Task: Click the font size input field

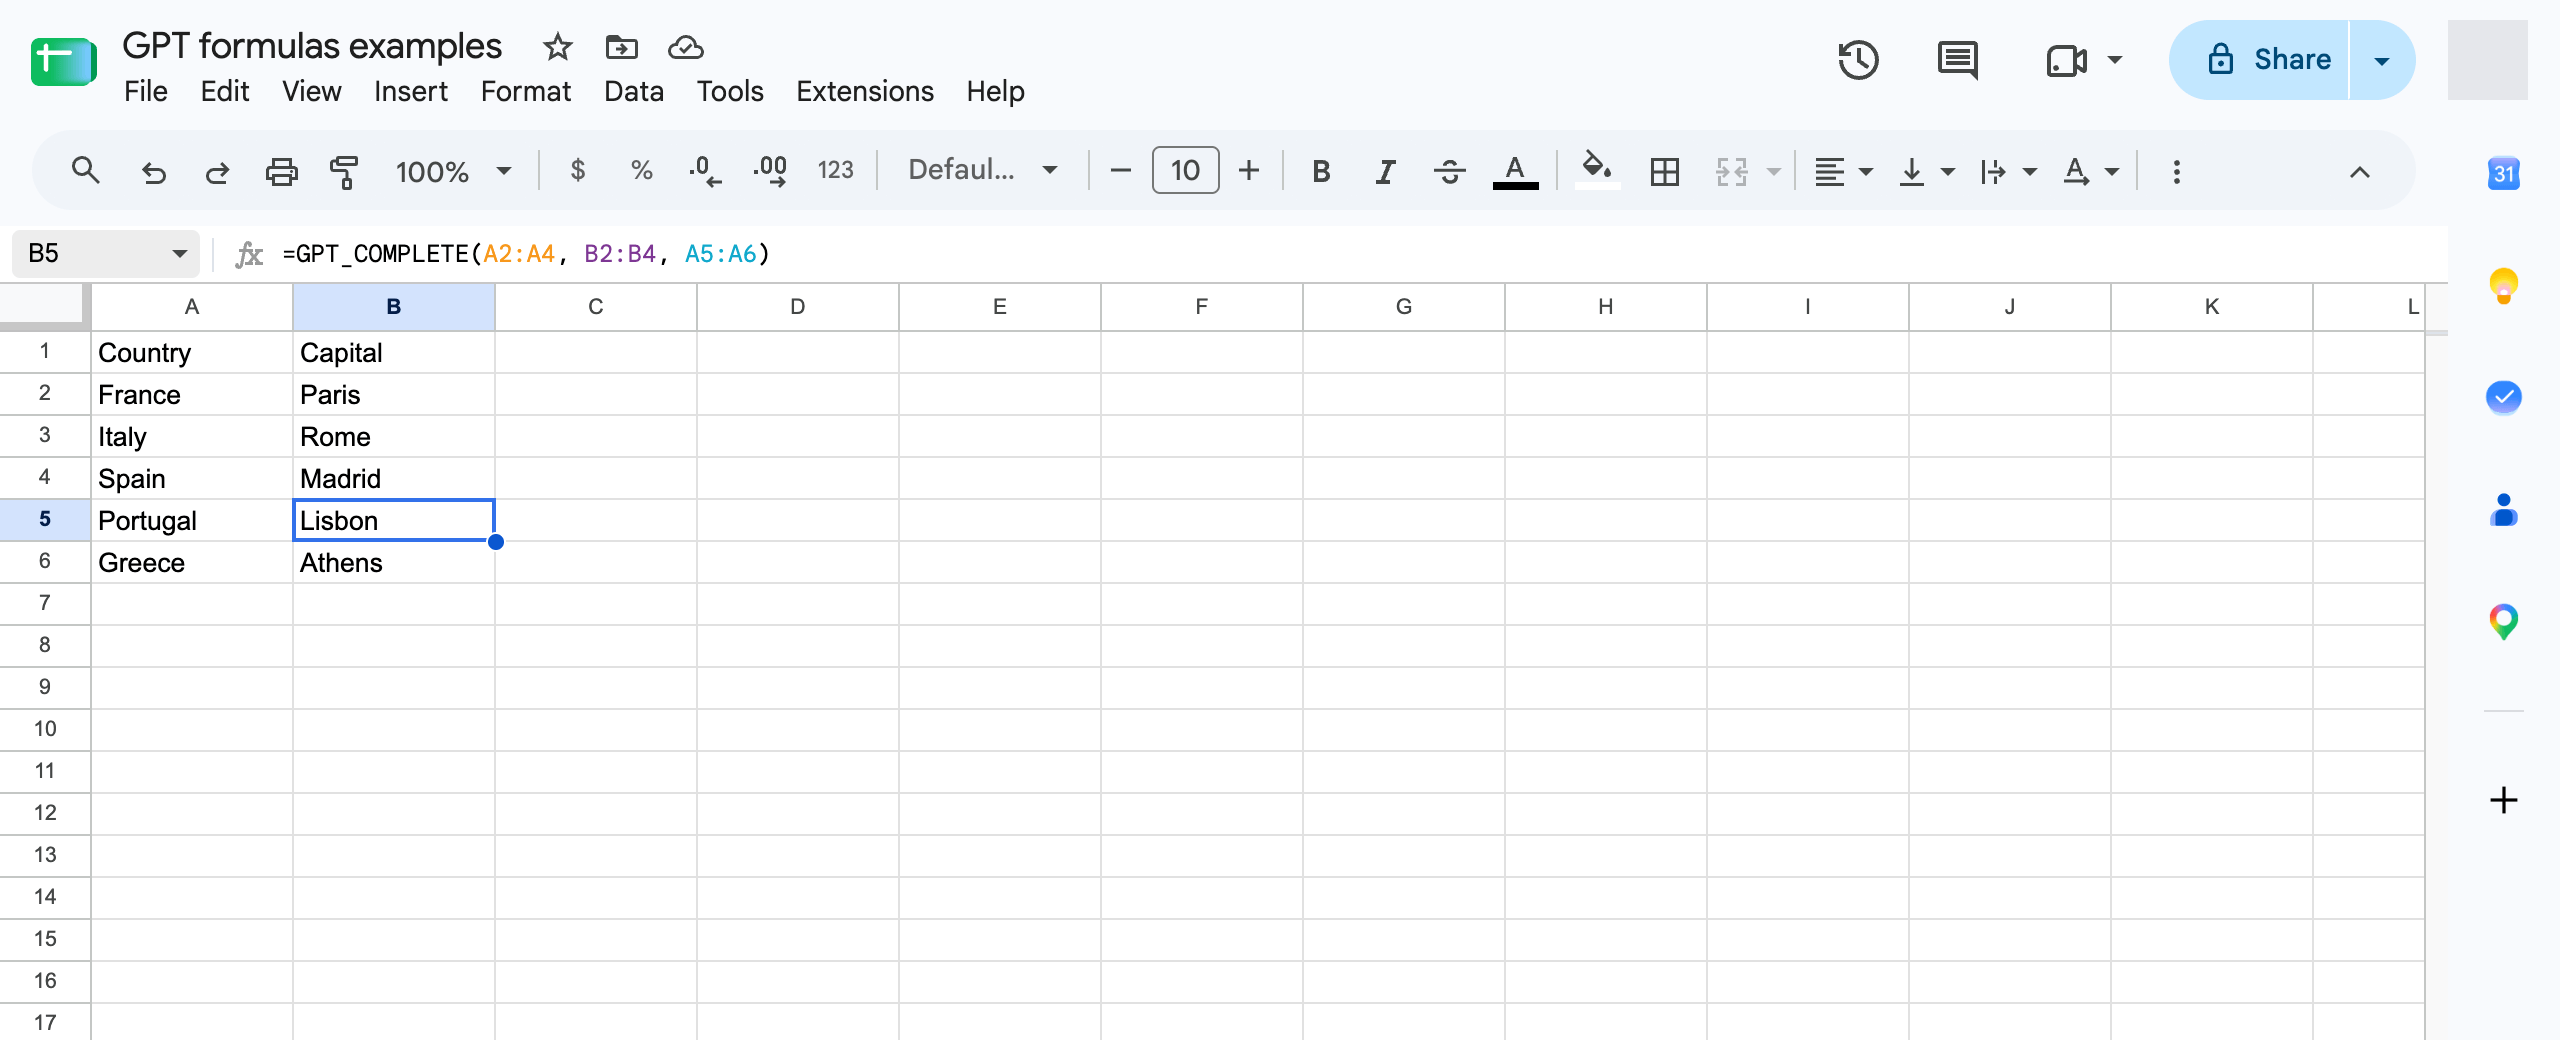Action: 1185,171
